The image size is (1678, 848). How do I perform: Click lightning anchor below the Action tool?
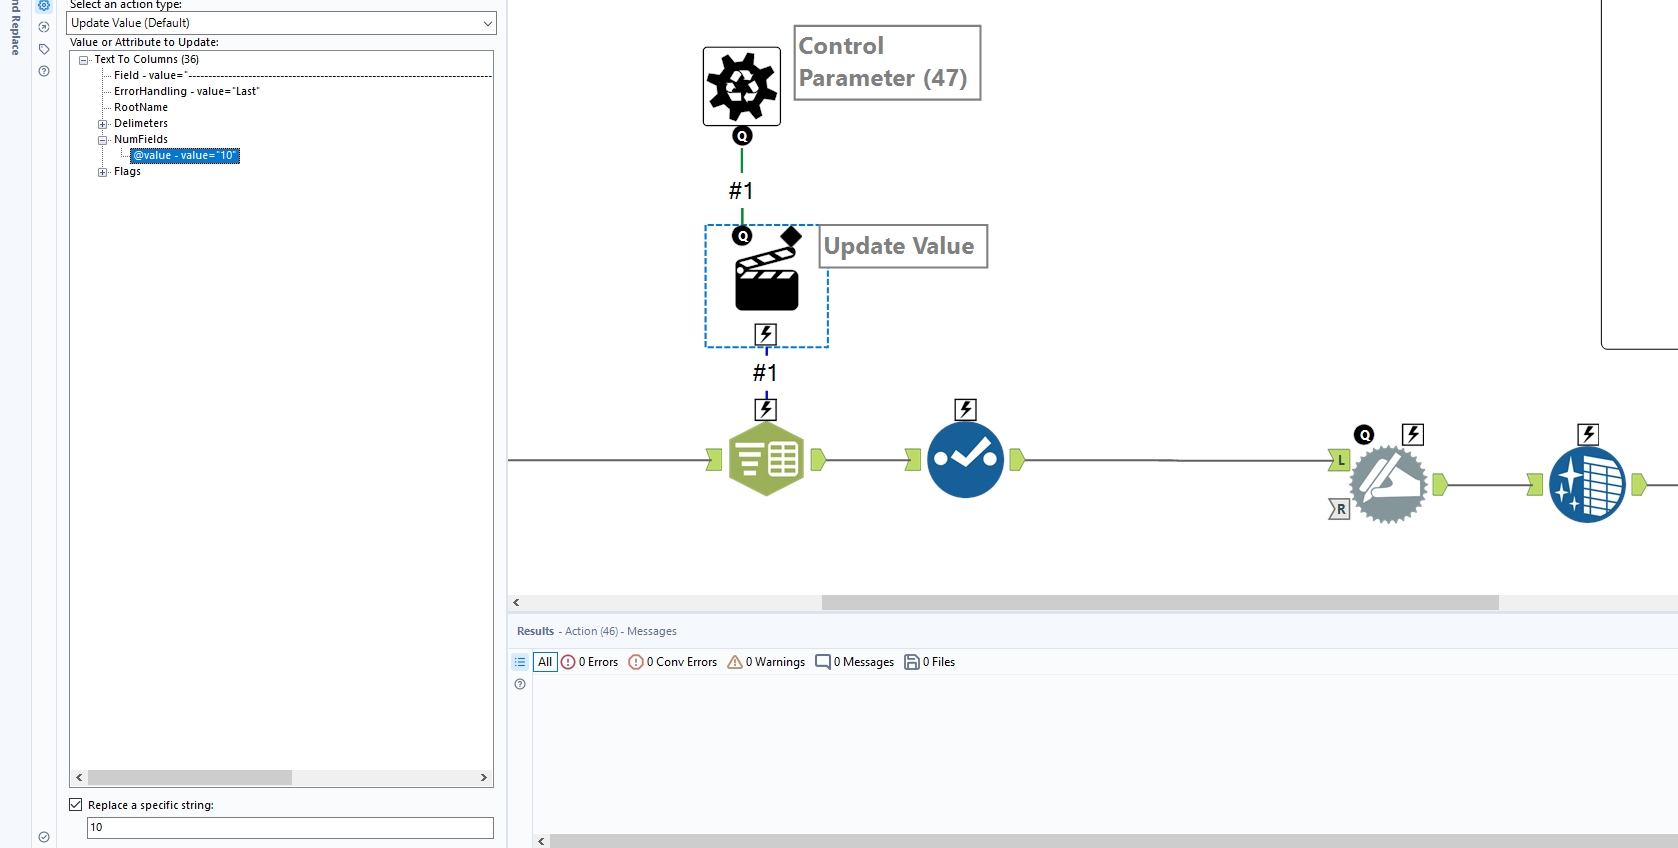(766, 334)
